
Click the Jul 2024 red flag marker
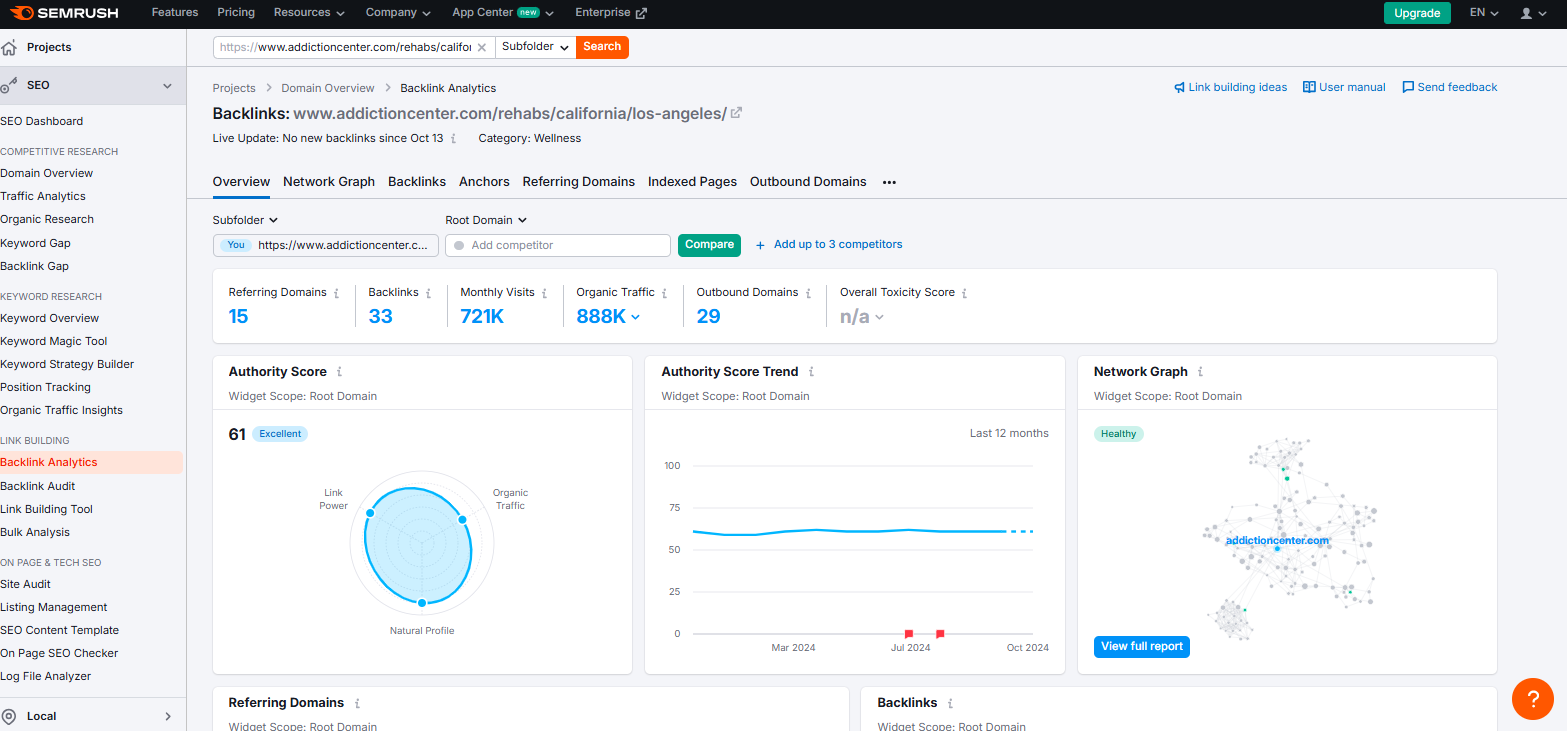[909, 634]
